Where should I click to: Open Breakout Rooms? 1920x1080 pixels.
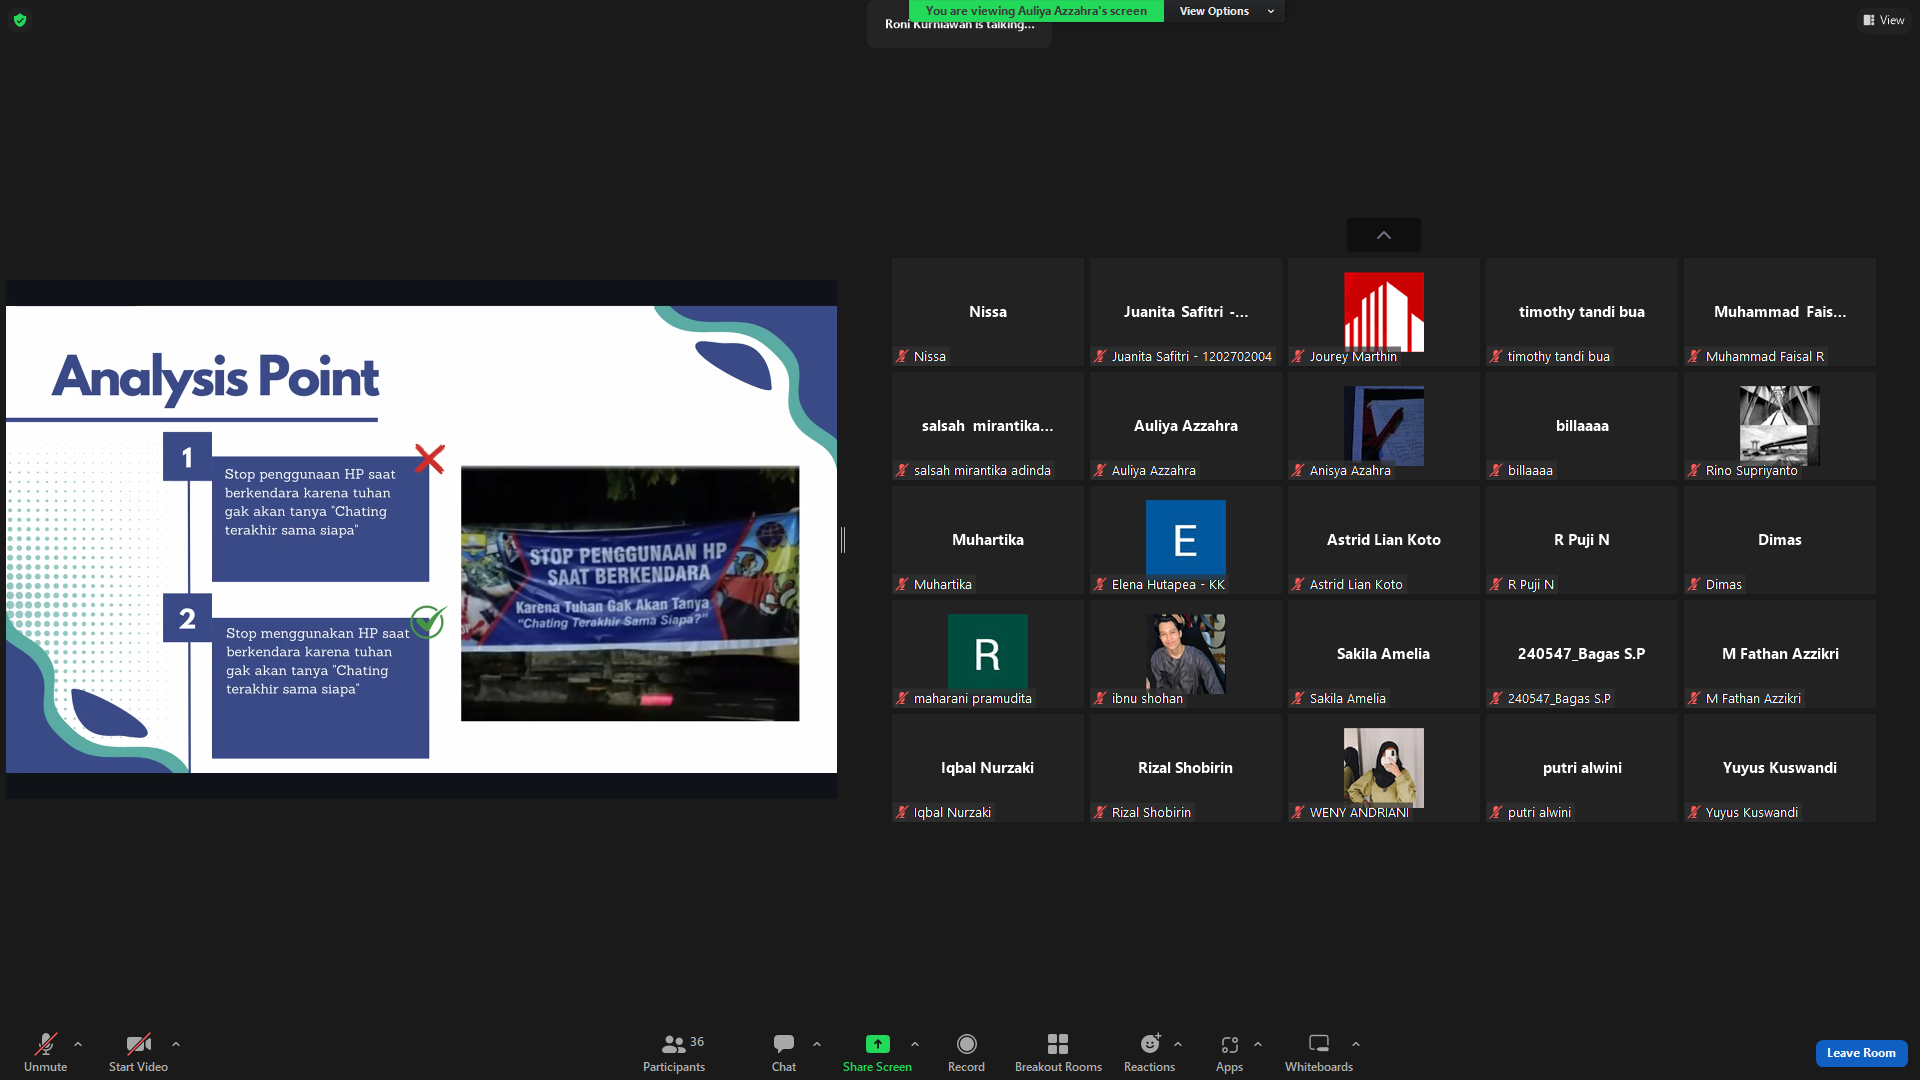pos(1058,1053)
